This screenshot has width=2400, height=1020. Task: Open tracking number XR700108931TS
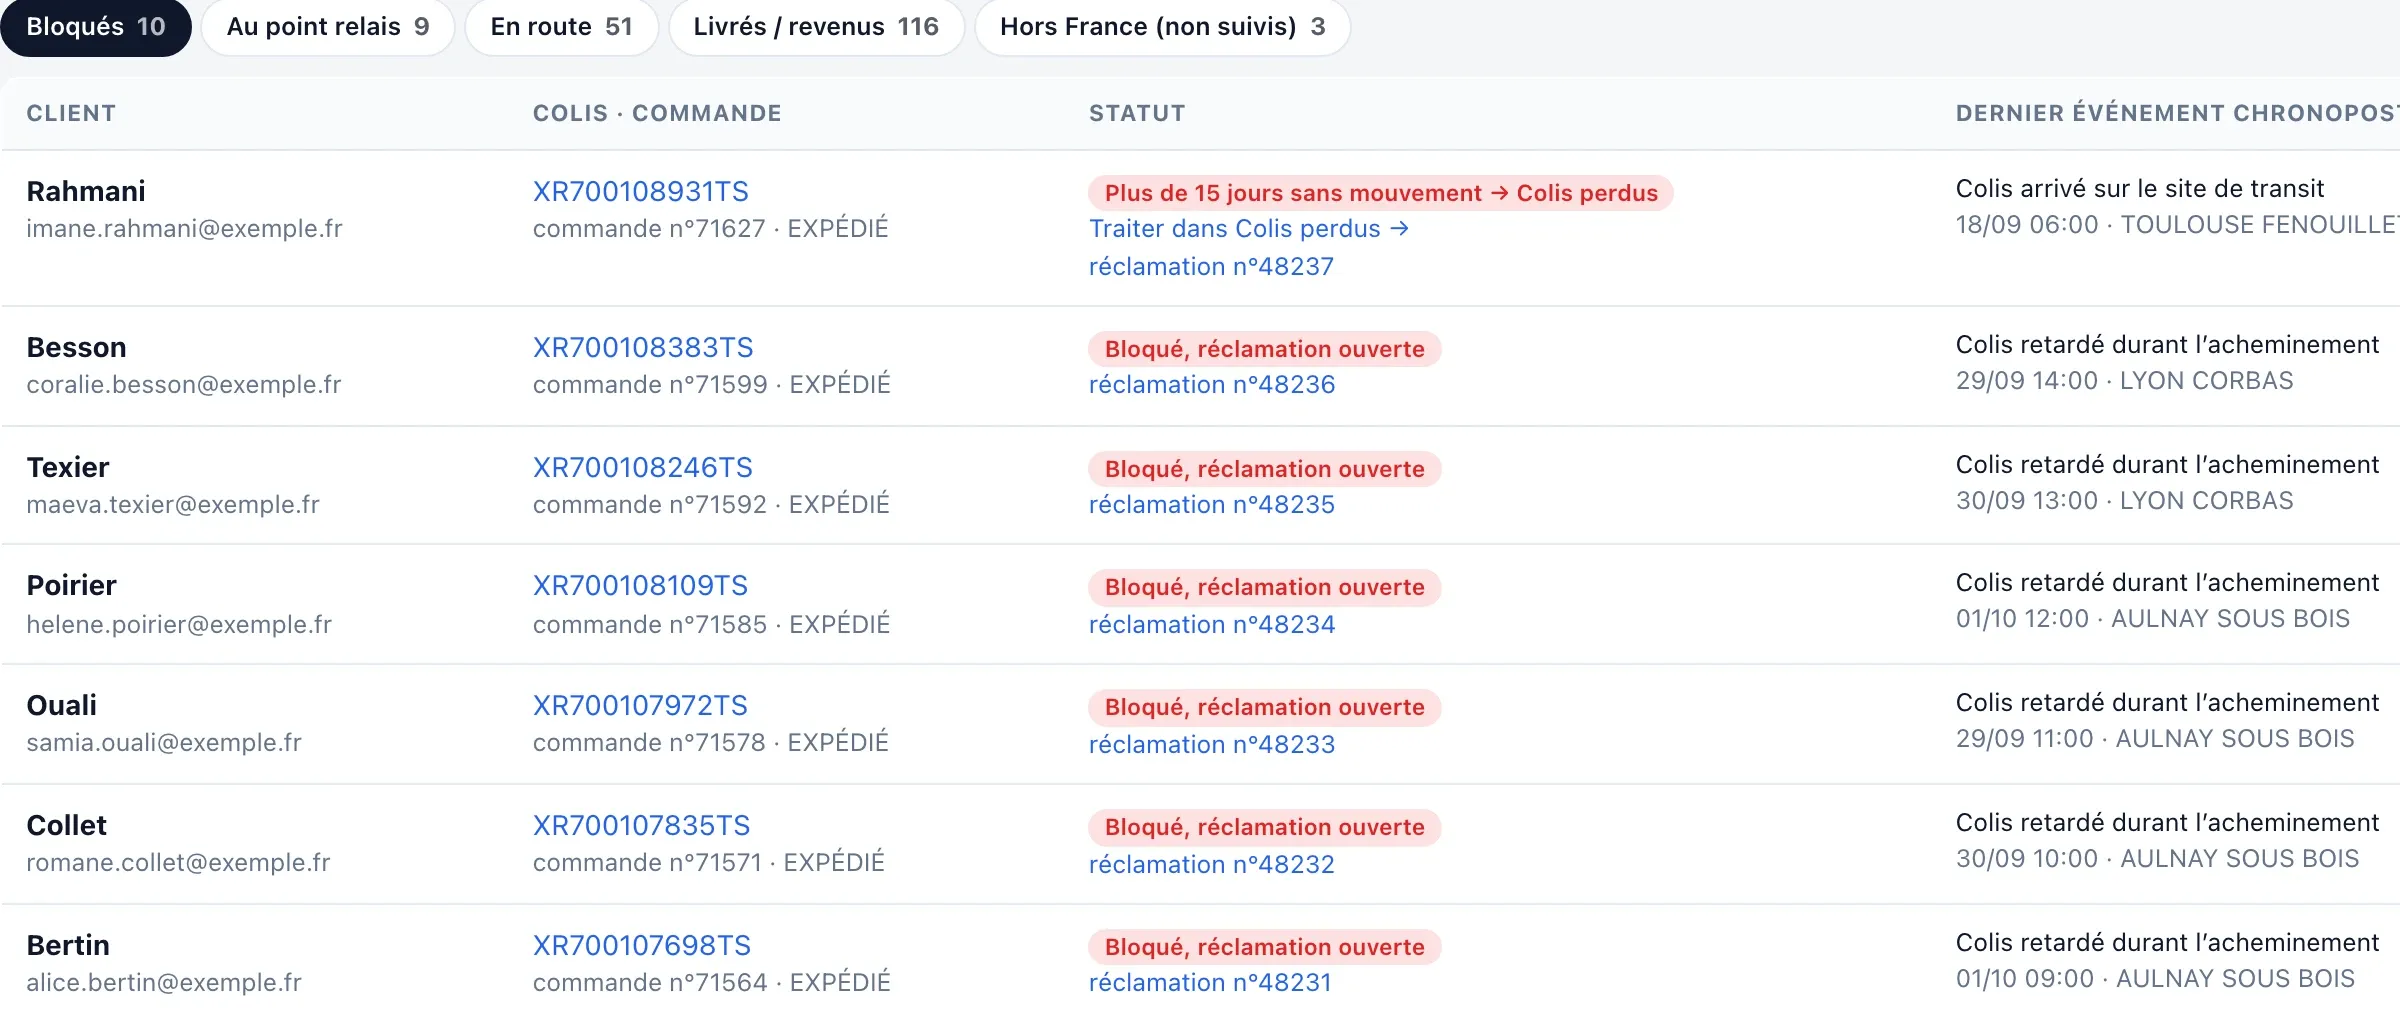click(x=641, y=191)
